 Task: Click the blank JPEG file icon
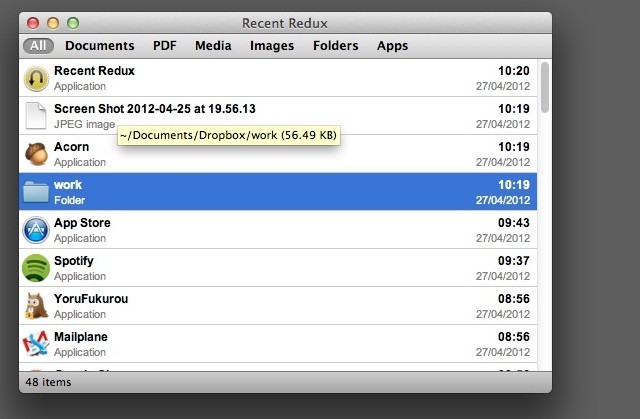tap(36, 115)
